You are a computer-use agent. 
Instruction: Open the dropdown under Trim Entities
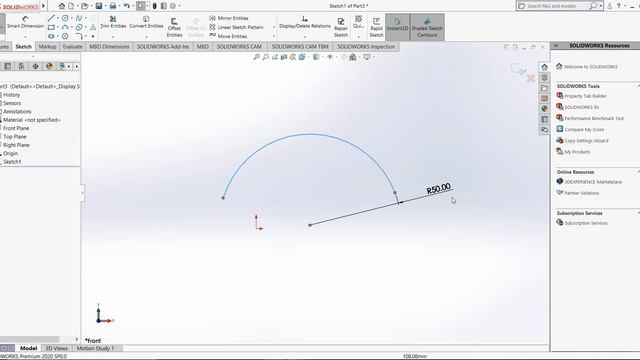coord(113,37)
